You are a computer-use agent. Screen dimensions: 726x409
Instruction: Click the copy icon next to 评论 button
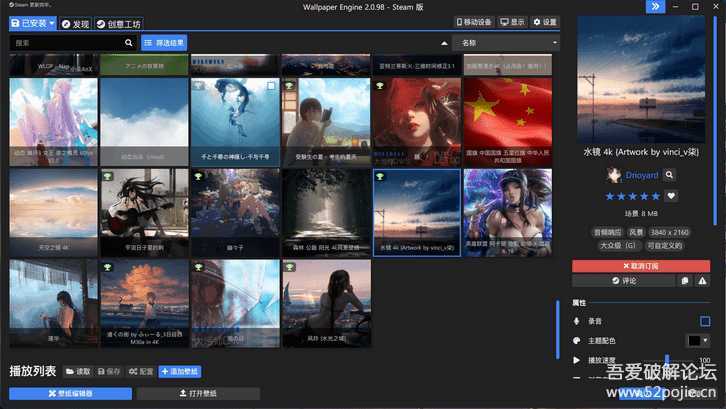(687, 281)
